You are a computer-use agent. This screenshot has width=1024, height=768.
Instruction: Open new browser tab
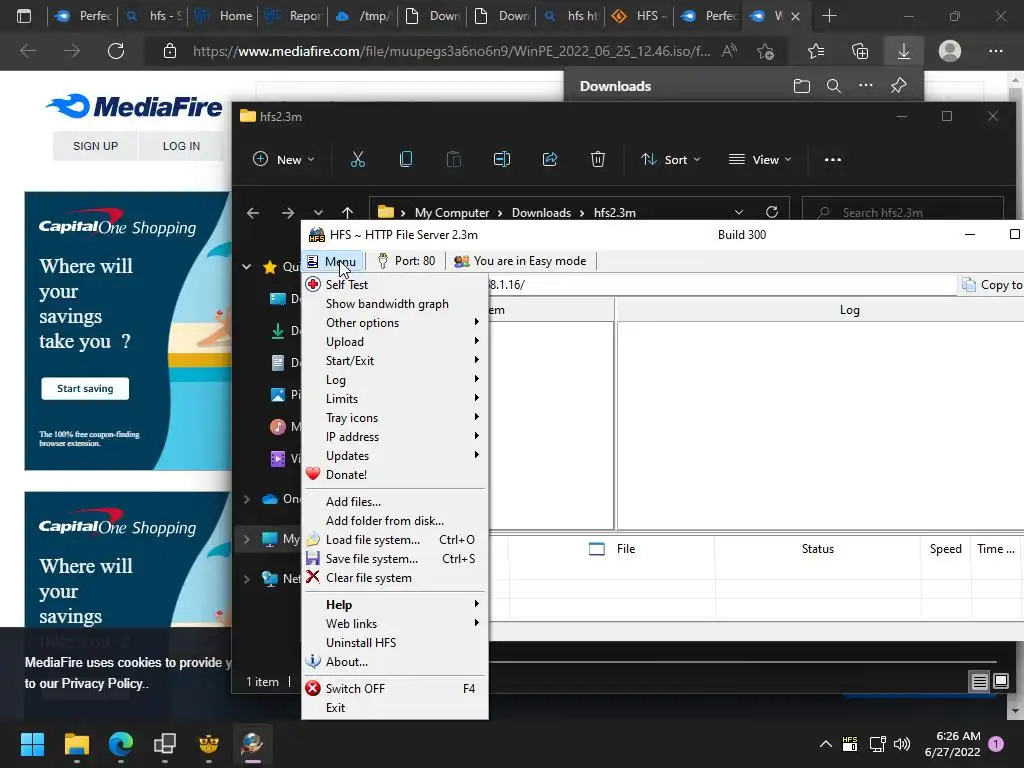tap(829, 16)
